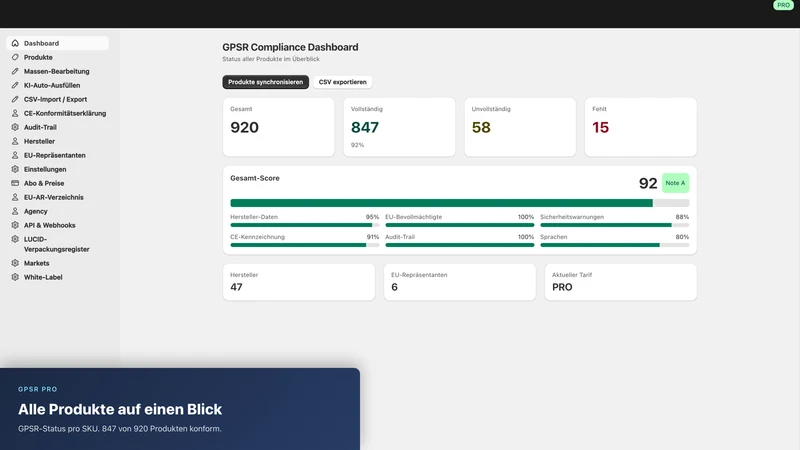Click the Einstellungen gear icon
This screenshot has height=450, width=800.
(x=15, y=169)
